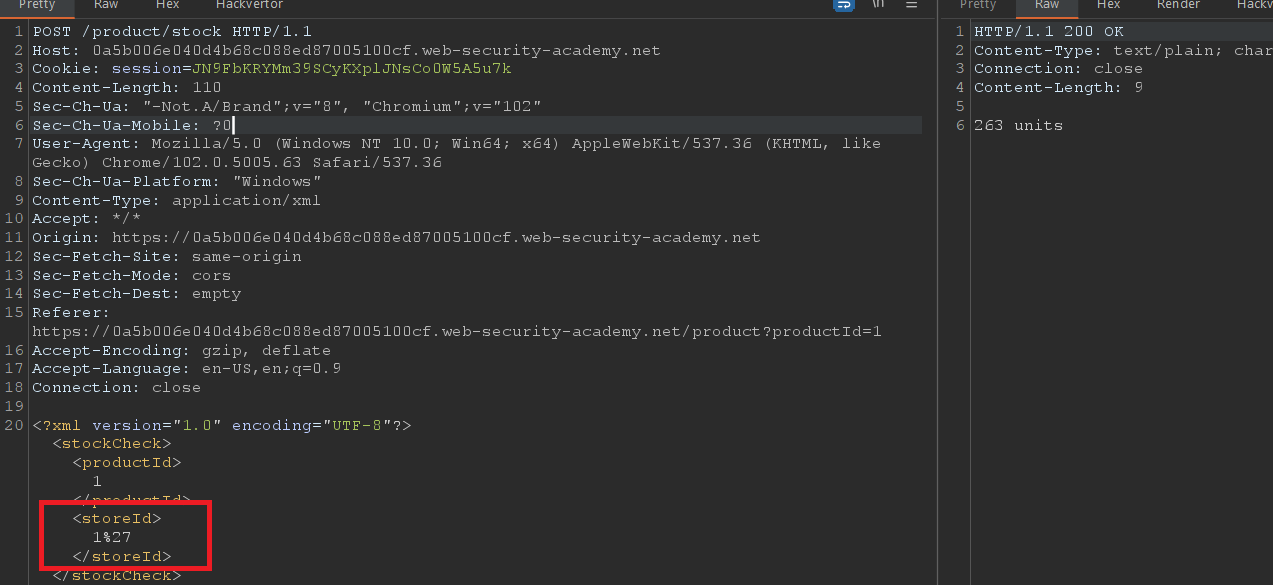Click the Host header line
The height and width of the screenshot is (585, 1273).
tap(346, 50)
